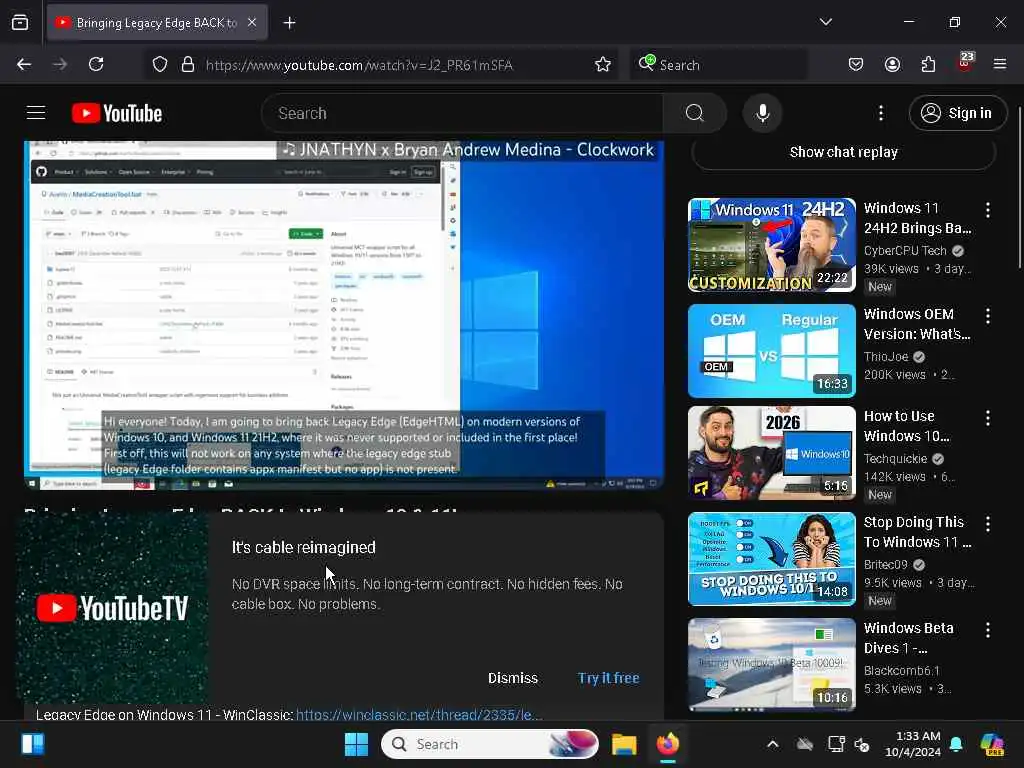Click title Windows OEM Version: What's...
The height and width of the screenshot is (768, 1024).
point(917,324)
